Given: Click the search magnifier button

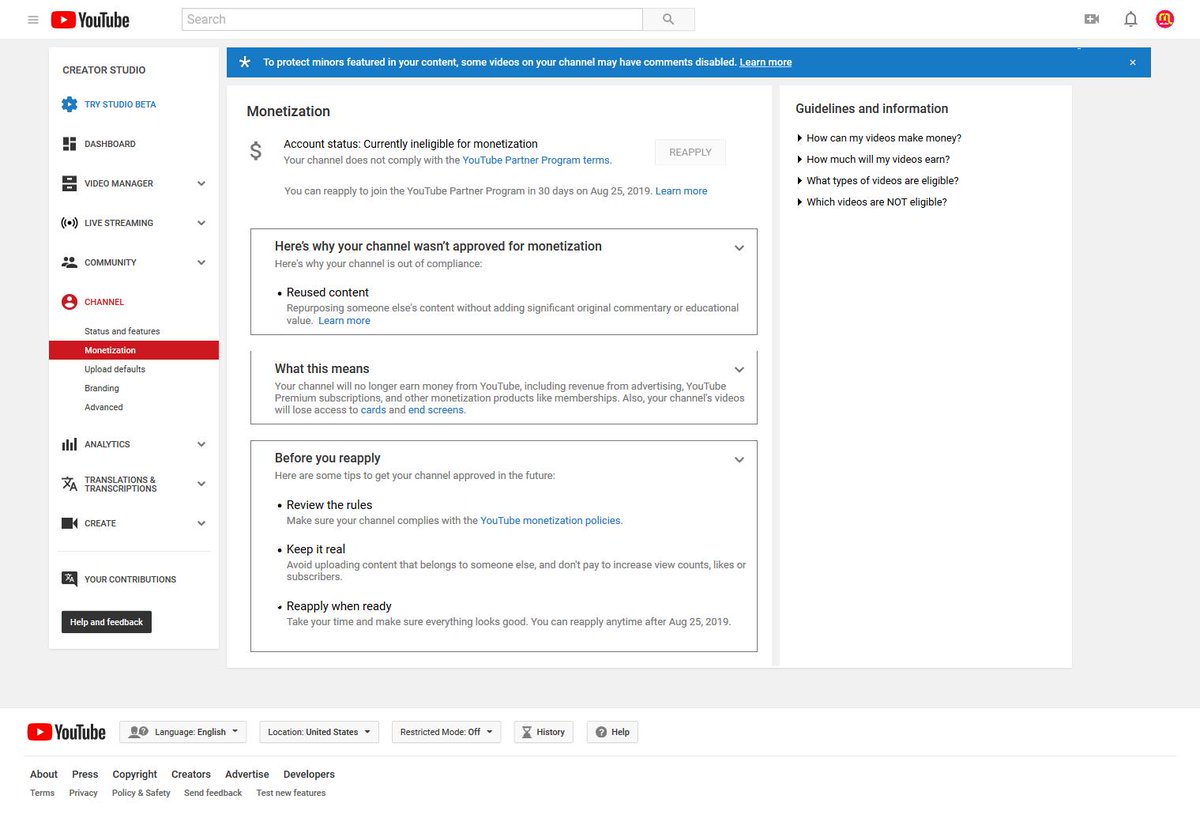Looking at the screenshot, I should point(668,19).
